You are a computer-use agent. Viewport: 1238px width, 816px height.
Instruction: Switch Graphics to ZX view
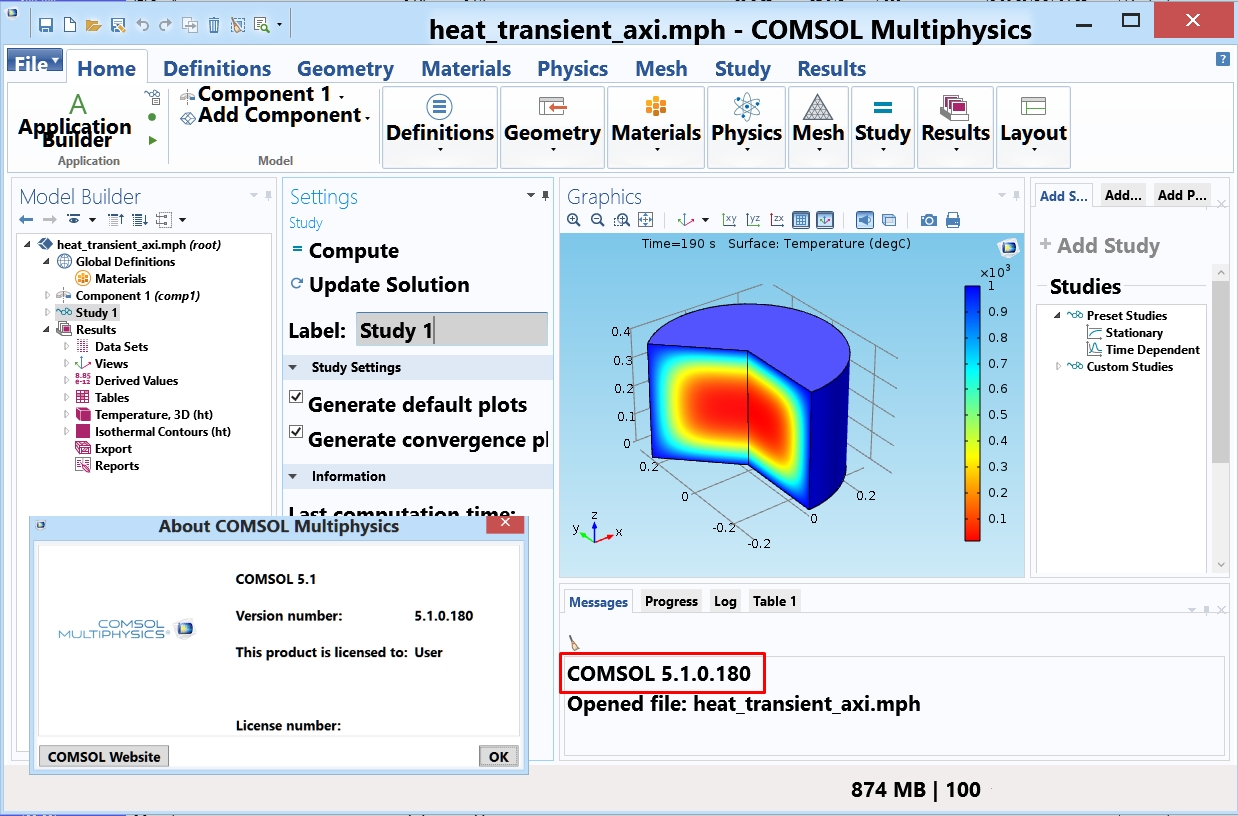point(777,220)
